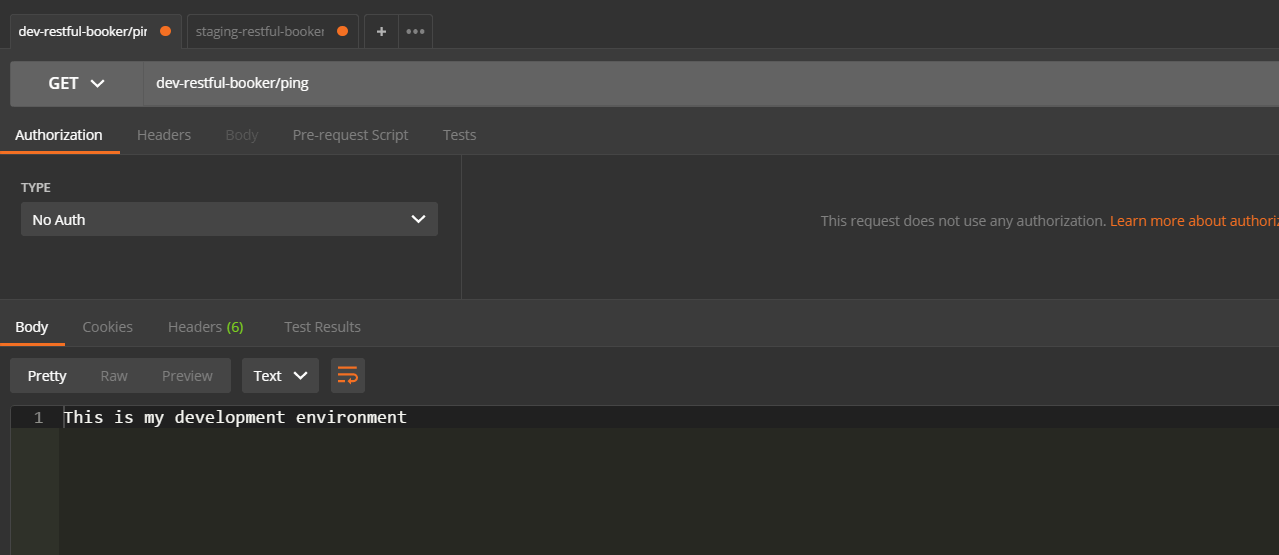
Task: Expand the No Auth type dropdown
Action: tap(229, 220)
